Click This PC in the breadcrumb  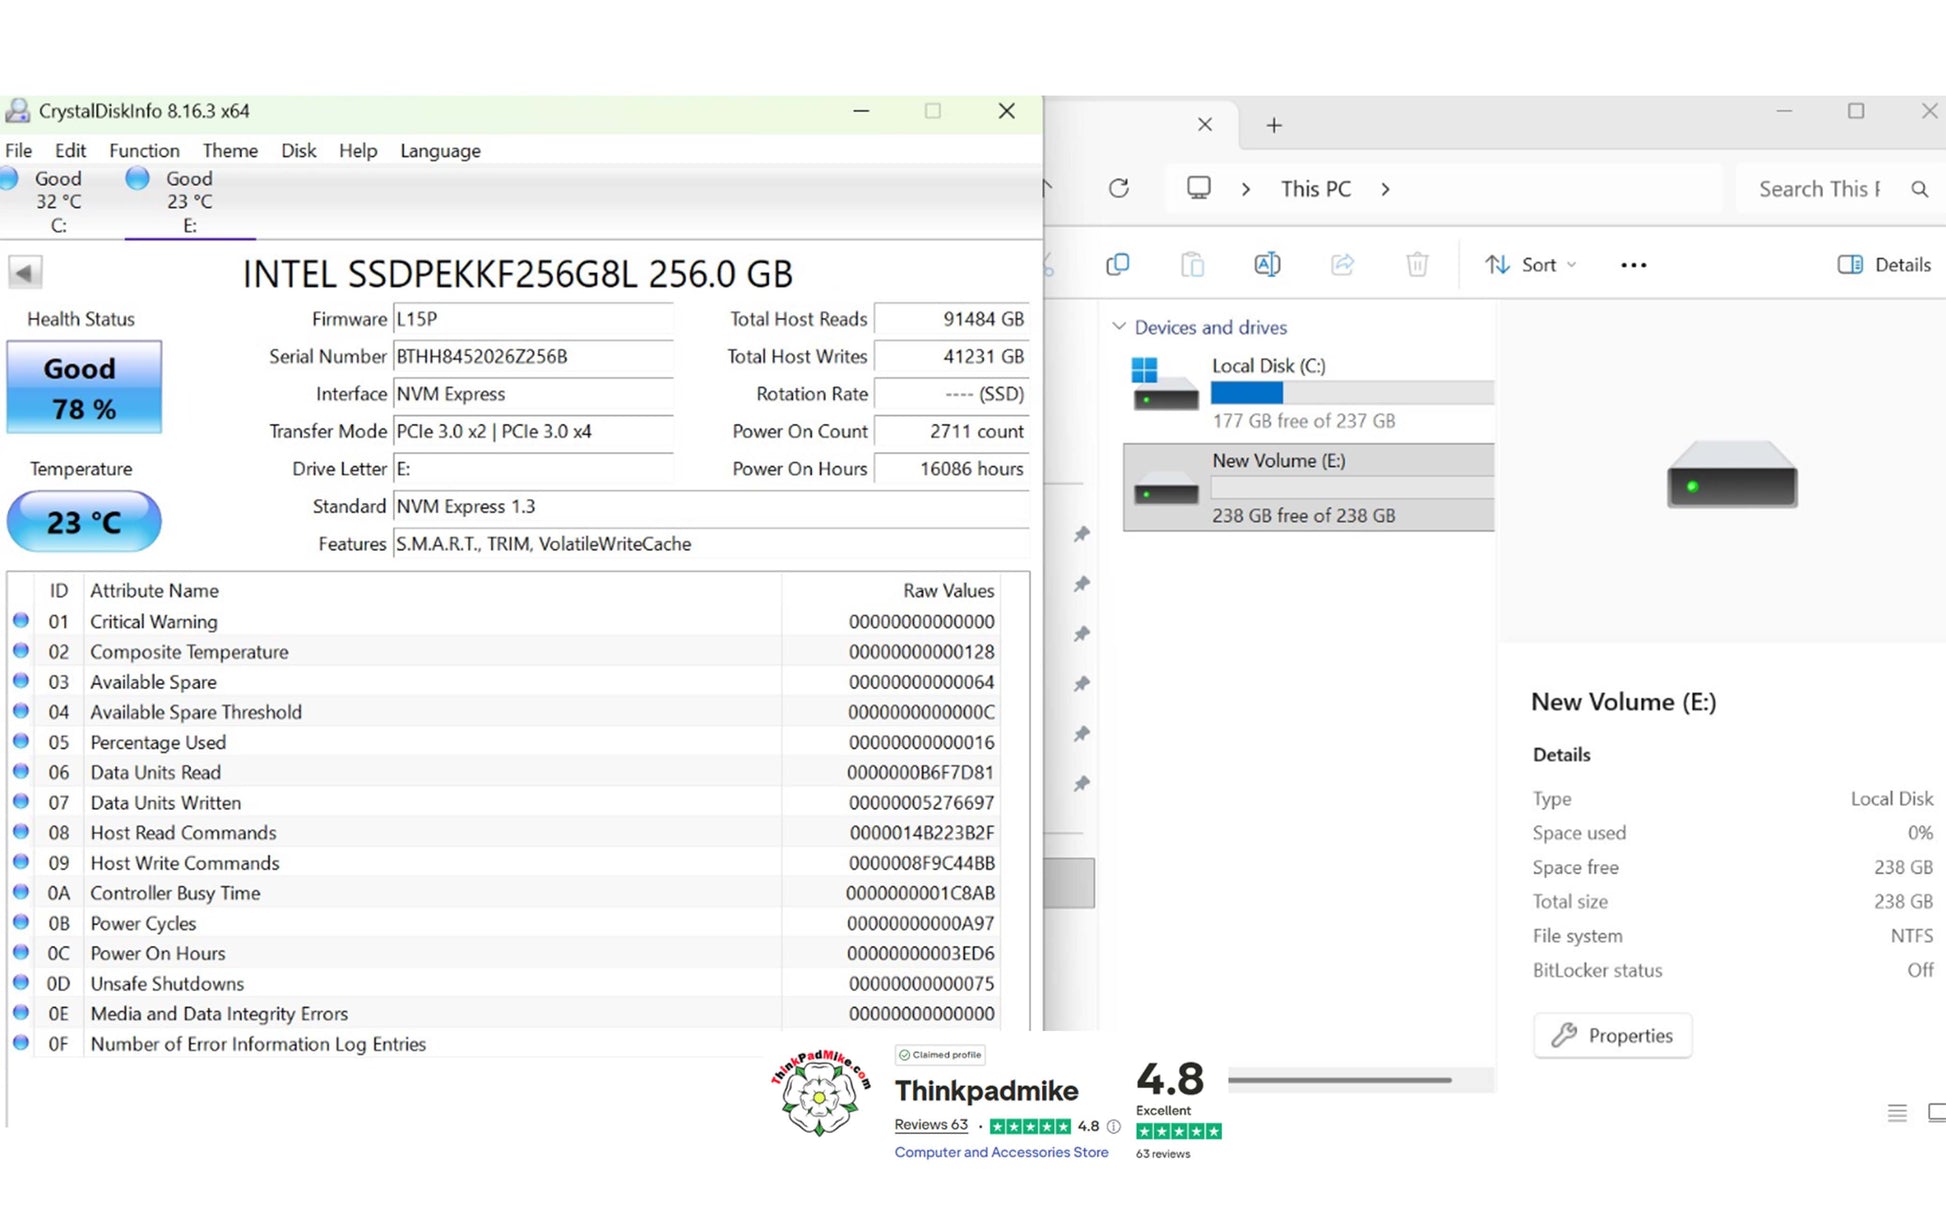point(1316,189)
